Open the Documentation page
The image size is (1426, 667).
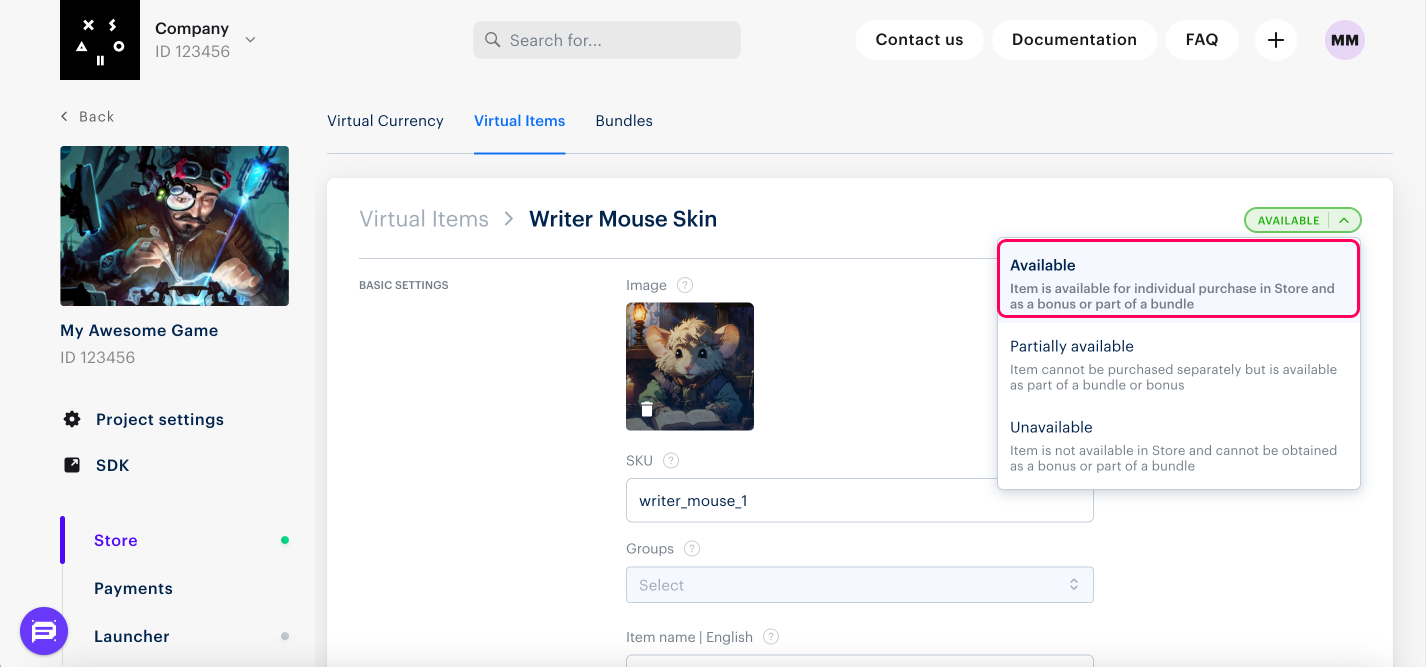tap(1074, 39)
